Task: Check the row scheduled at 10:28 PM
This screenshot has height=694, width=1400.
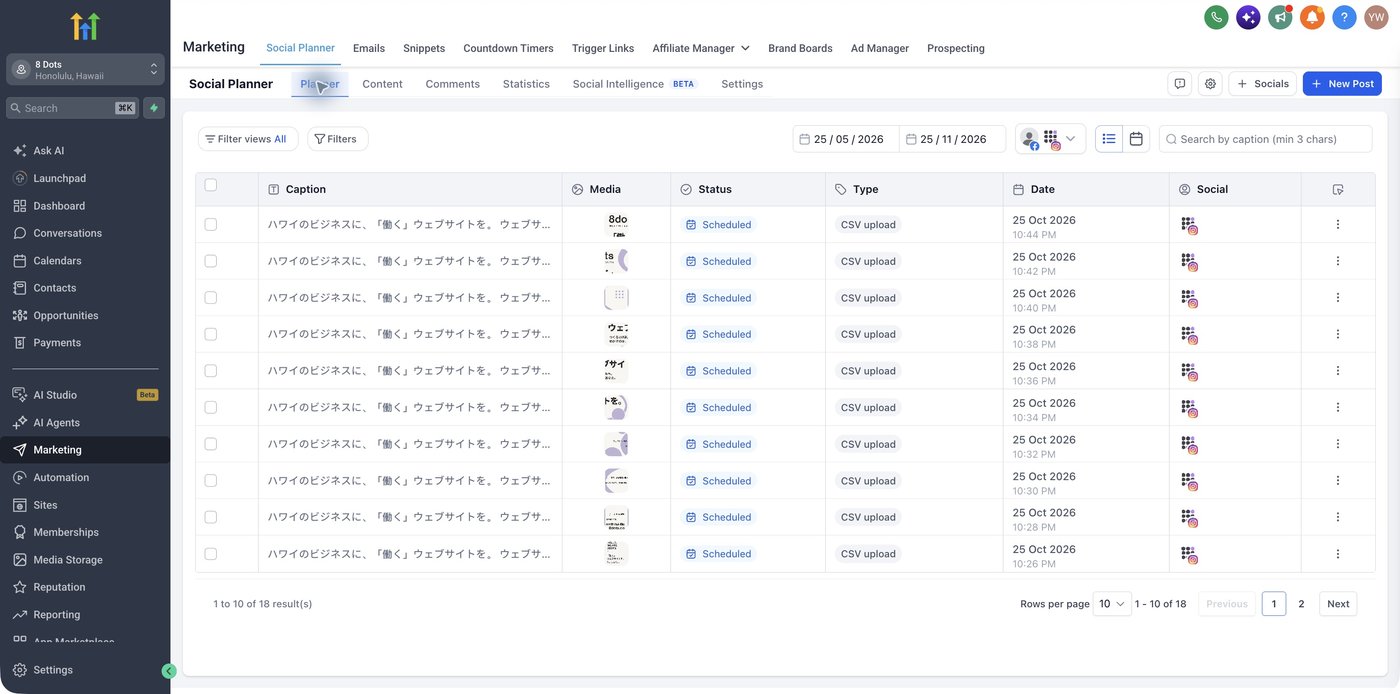Action: click(210, 517)
